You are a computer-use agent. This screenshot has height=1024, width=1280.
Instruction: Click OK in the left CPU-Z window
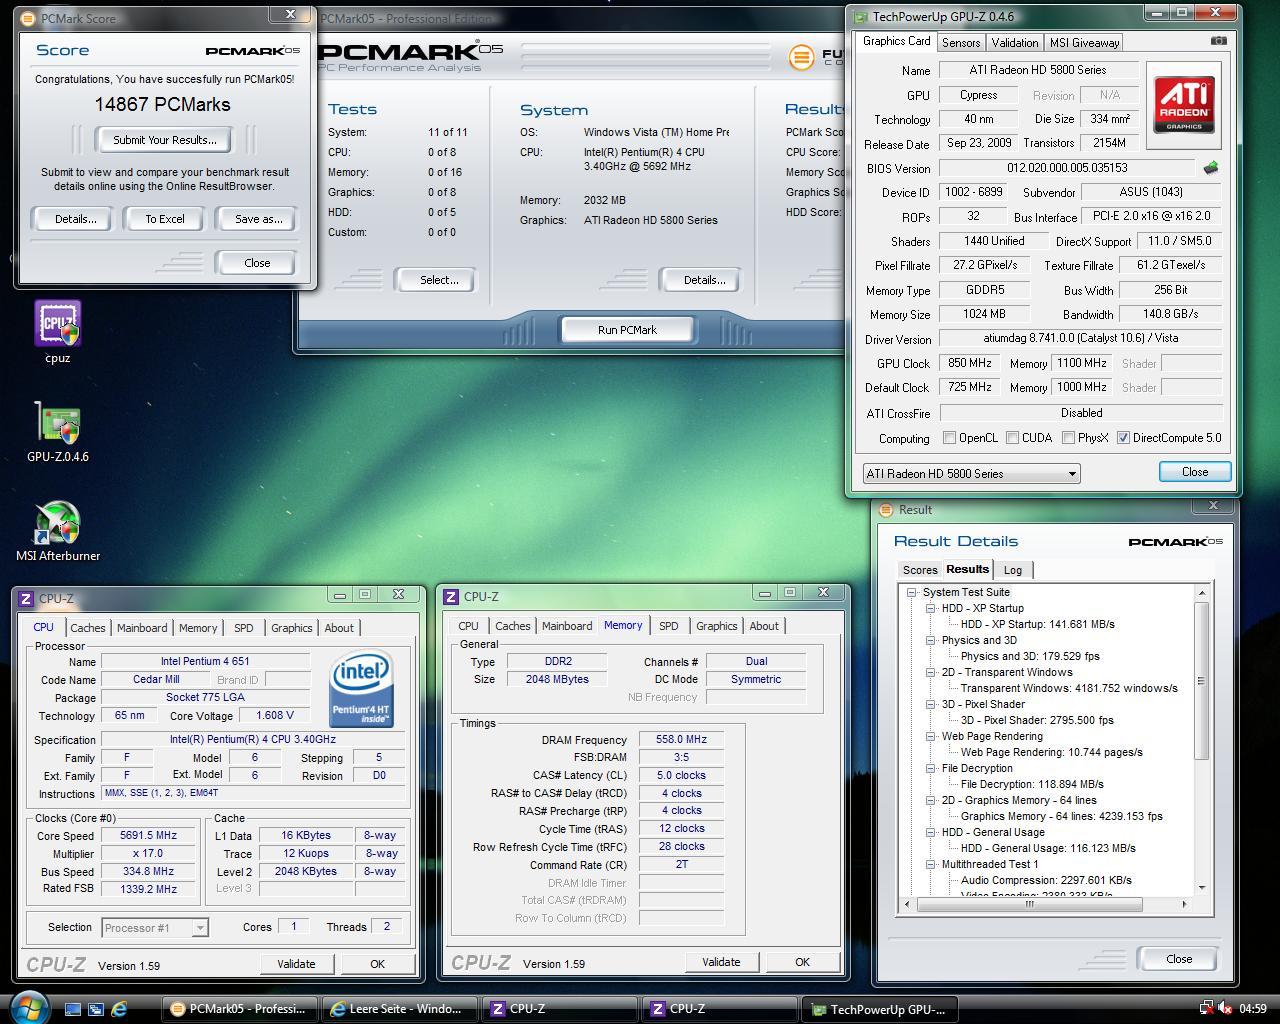click(x=377, y=964)
